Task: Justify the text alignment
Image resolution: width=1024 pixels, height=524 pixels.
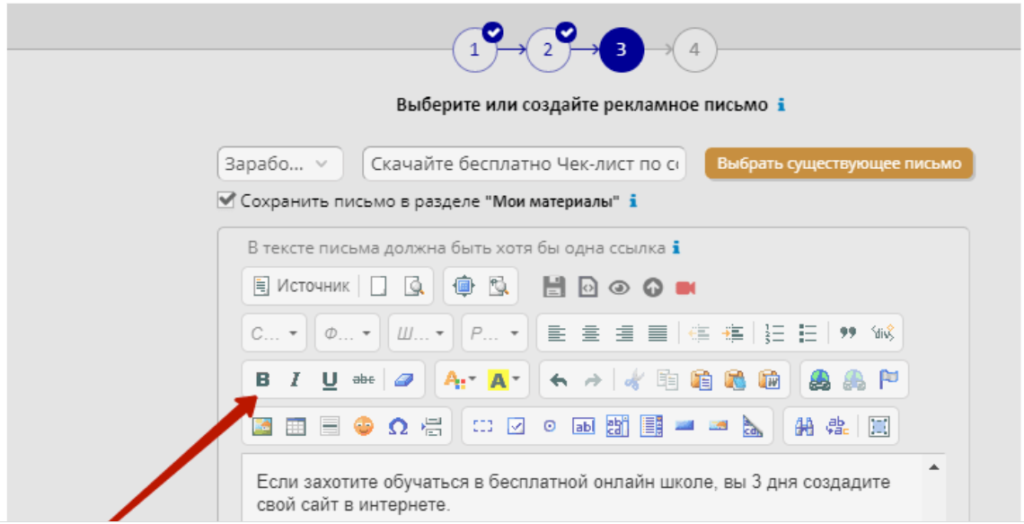Action: click(x=658, y=333)
